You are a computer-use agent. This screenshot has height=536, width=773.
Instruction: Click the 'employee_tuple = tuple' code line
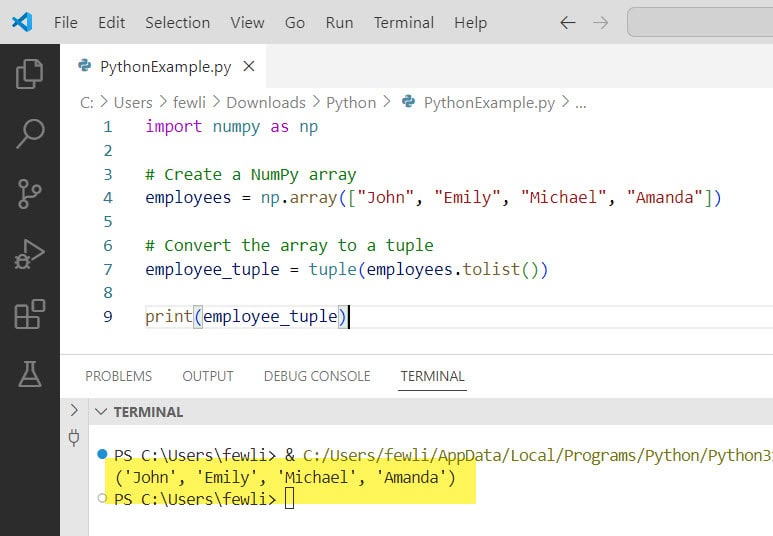point(347,269)
